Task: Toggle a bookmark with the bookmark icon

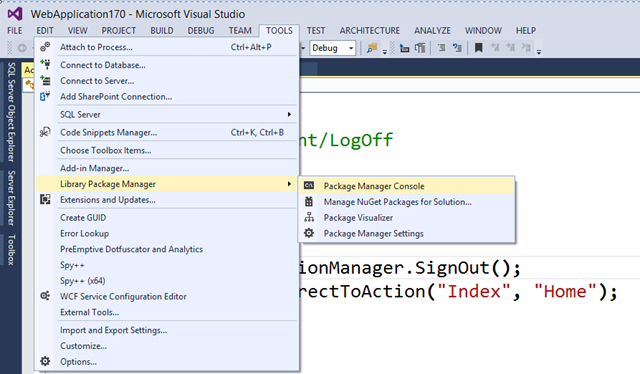Action: [x=478, y=48]
